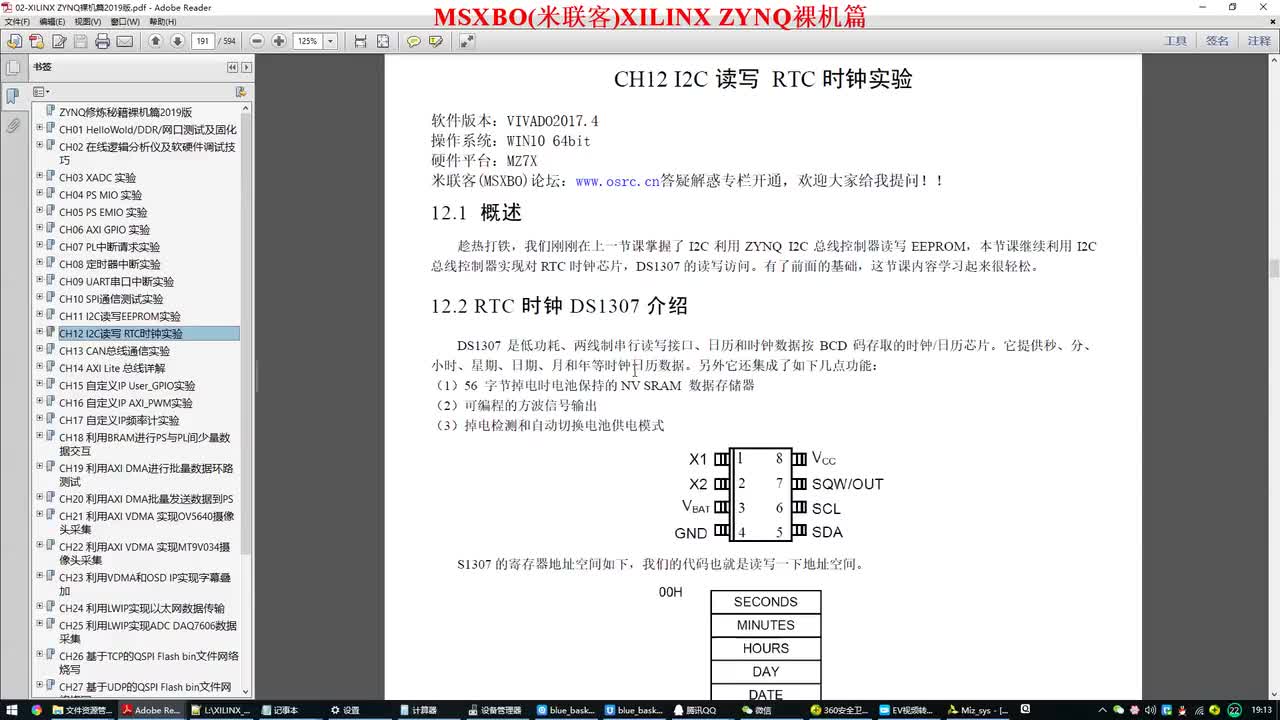
Task: Click the www.osrc.cn forum link
Action: (x=617, y=181)
